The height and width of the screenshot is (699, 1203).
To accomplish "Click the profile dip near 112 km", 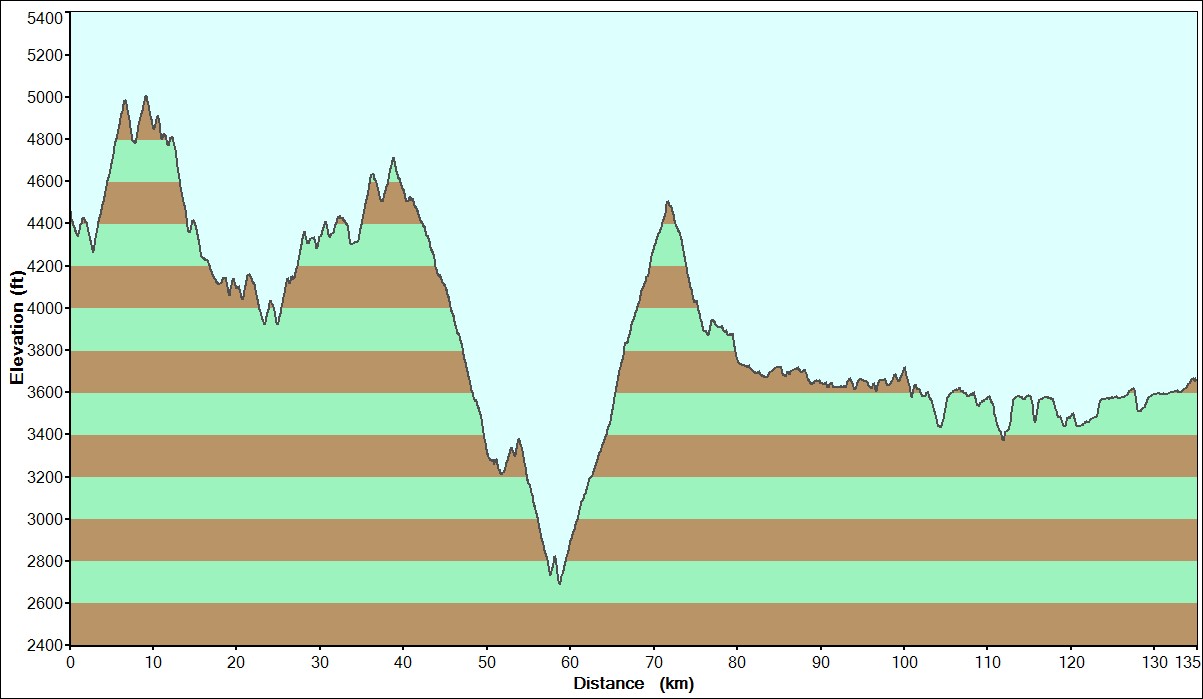I will tap(1003, 439).
